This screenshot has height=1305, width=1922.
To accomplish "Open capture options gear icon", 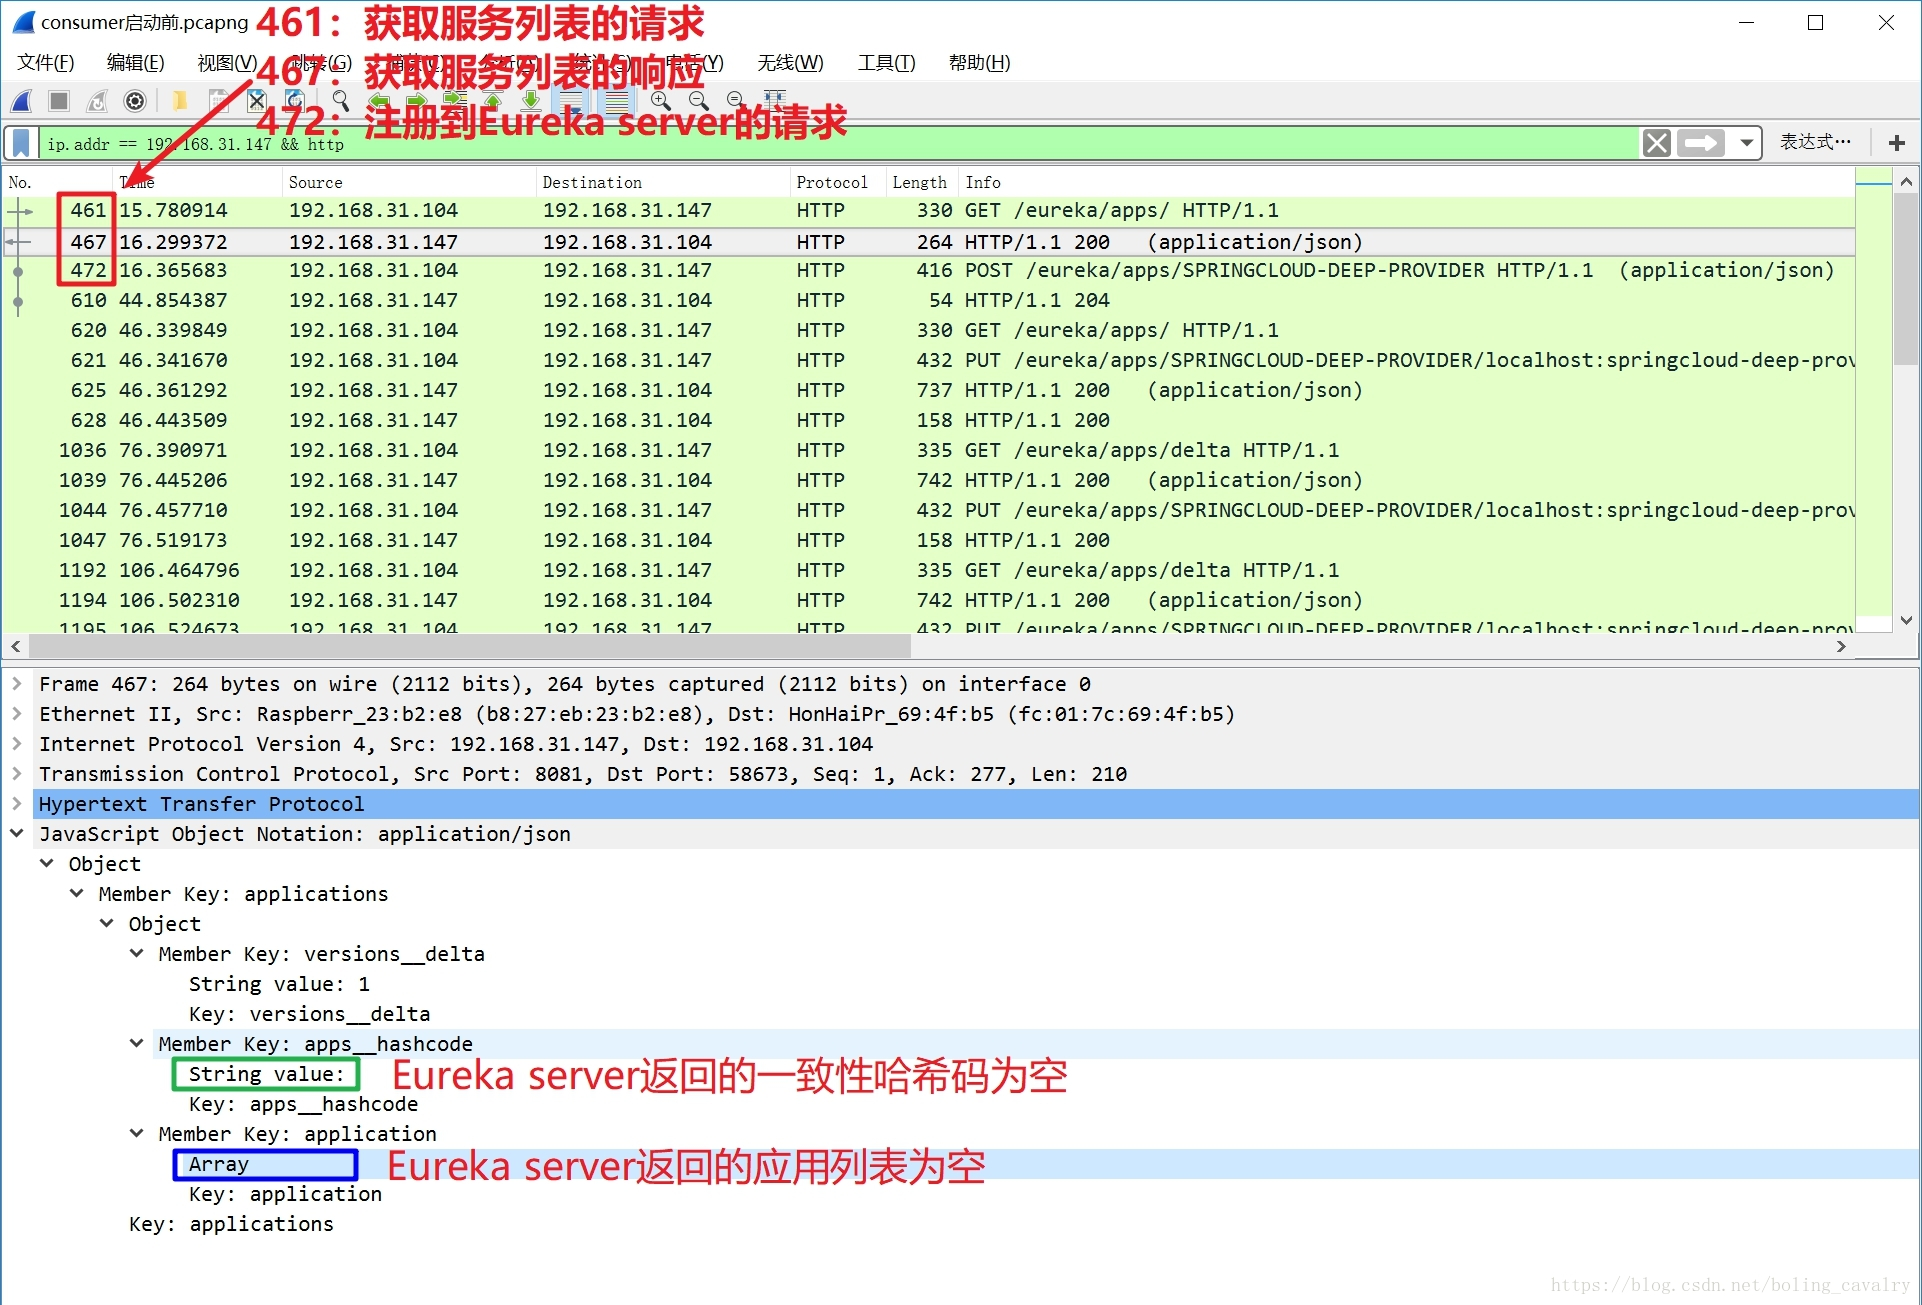I will pos(135,101).
